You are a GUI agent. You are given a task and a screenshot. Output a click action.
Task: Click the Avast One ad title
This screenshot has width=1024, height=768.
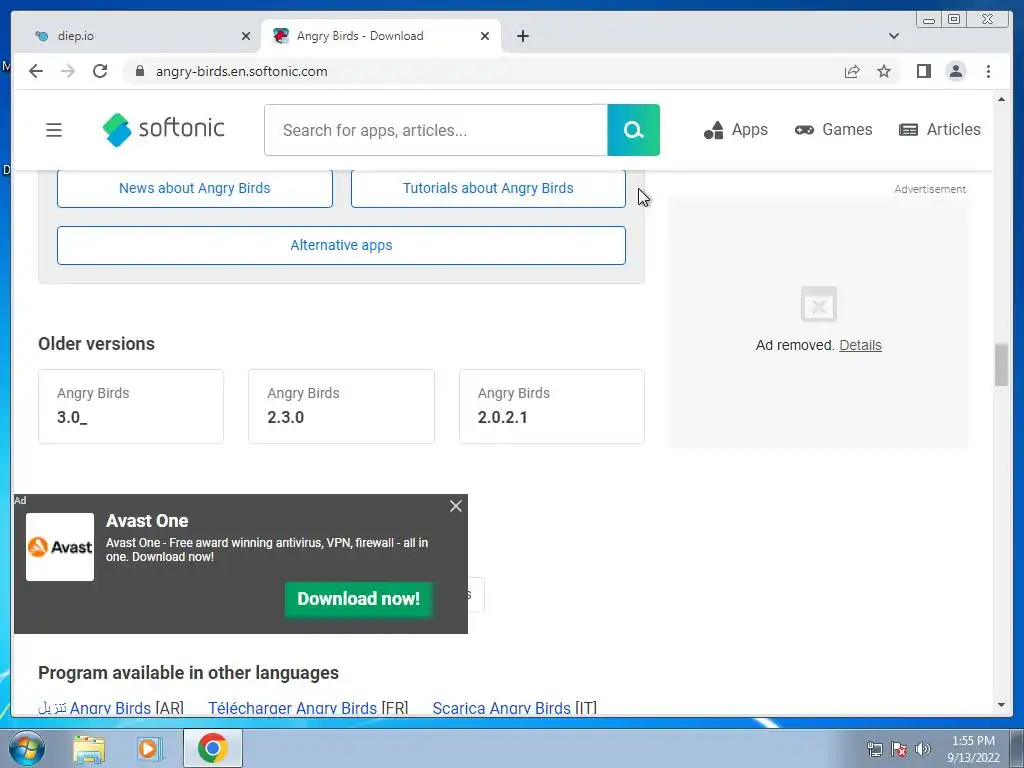click(147, 520)
